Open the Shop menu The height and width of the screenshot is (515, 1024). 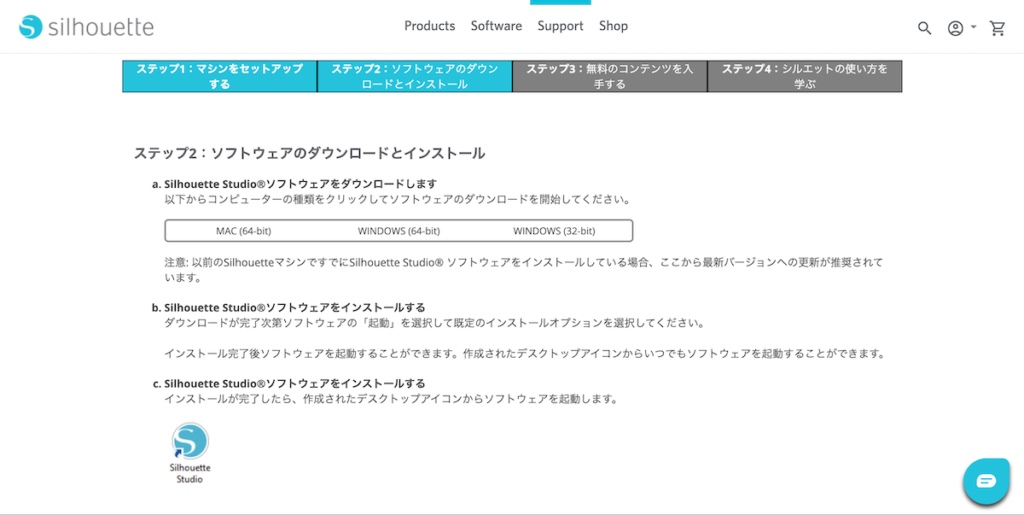[613, 26]
